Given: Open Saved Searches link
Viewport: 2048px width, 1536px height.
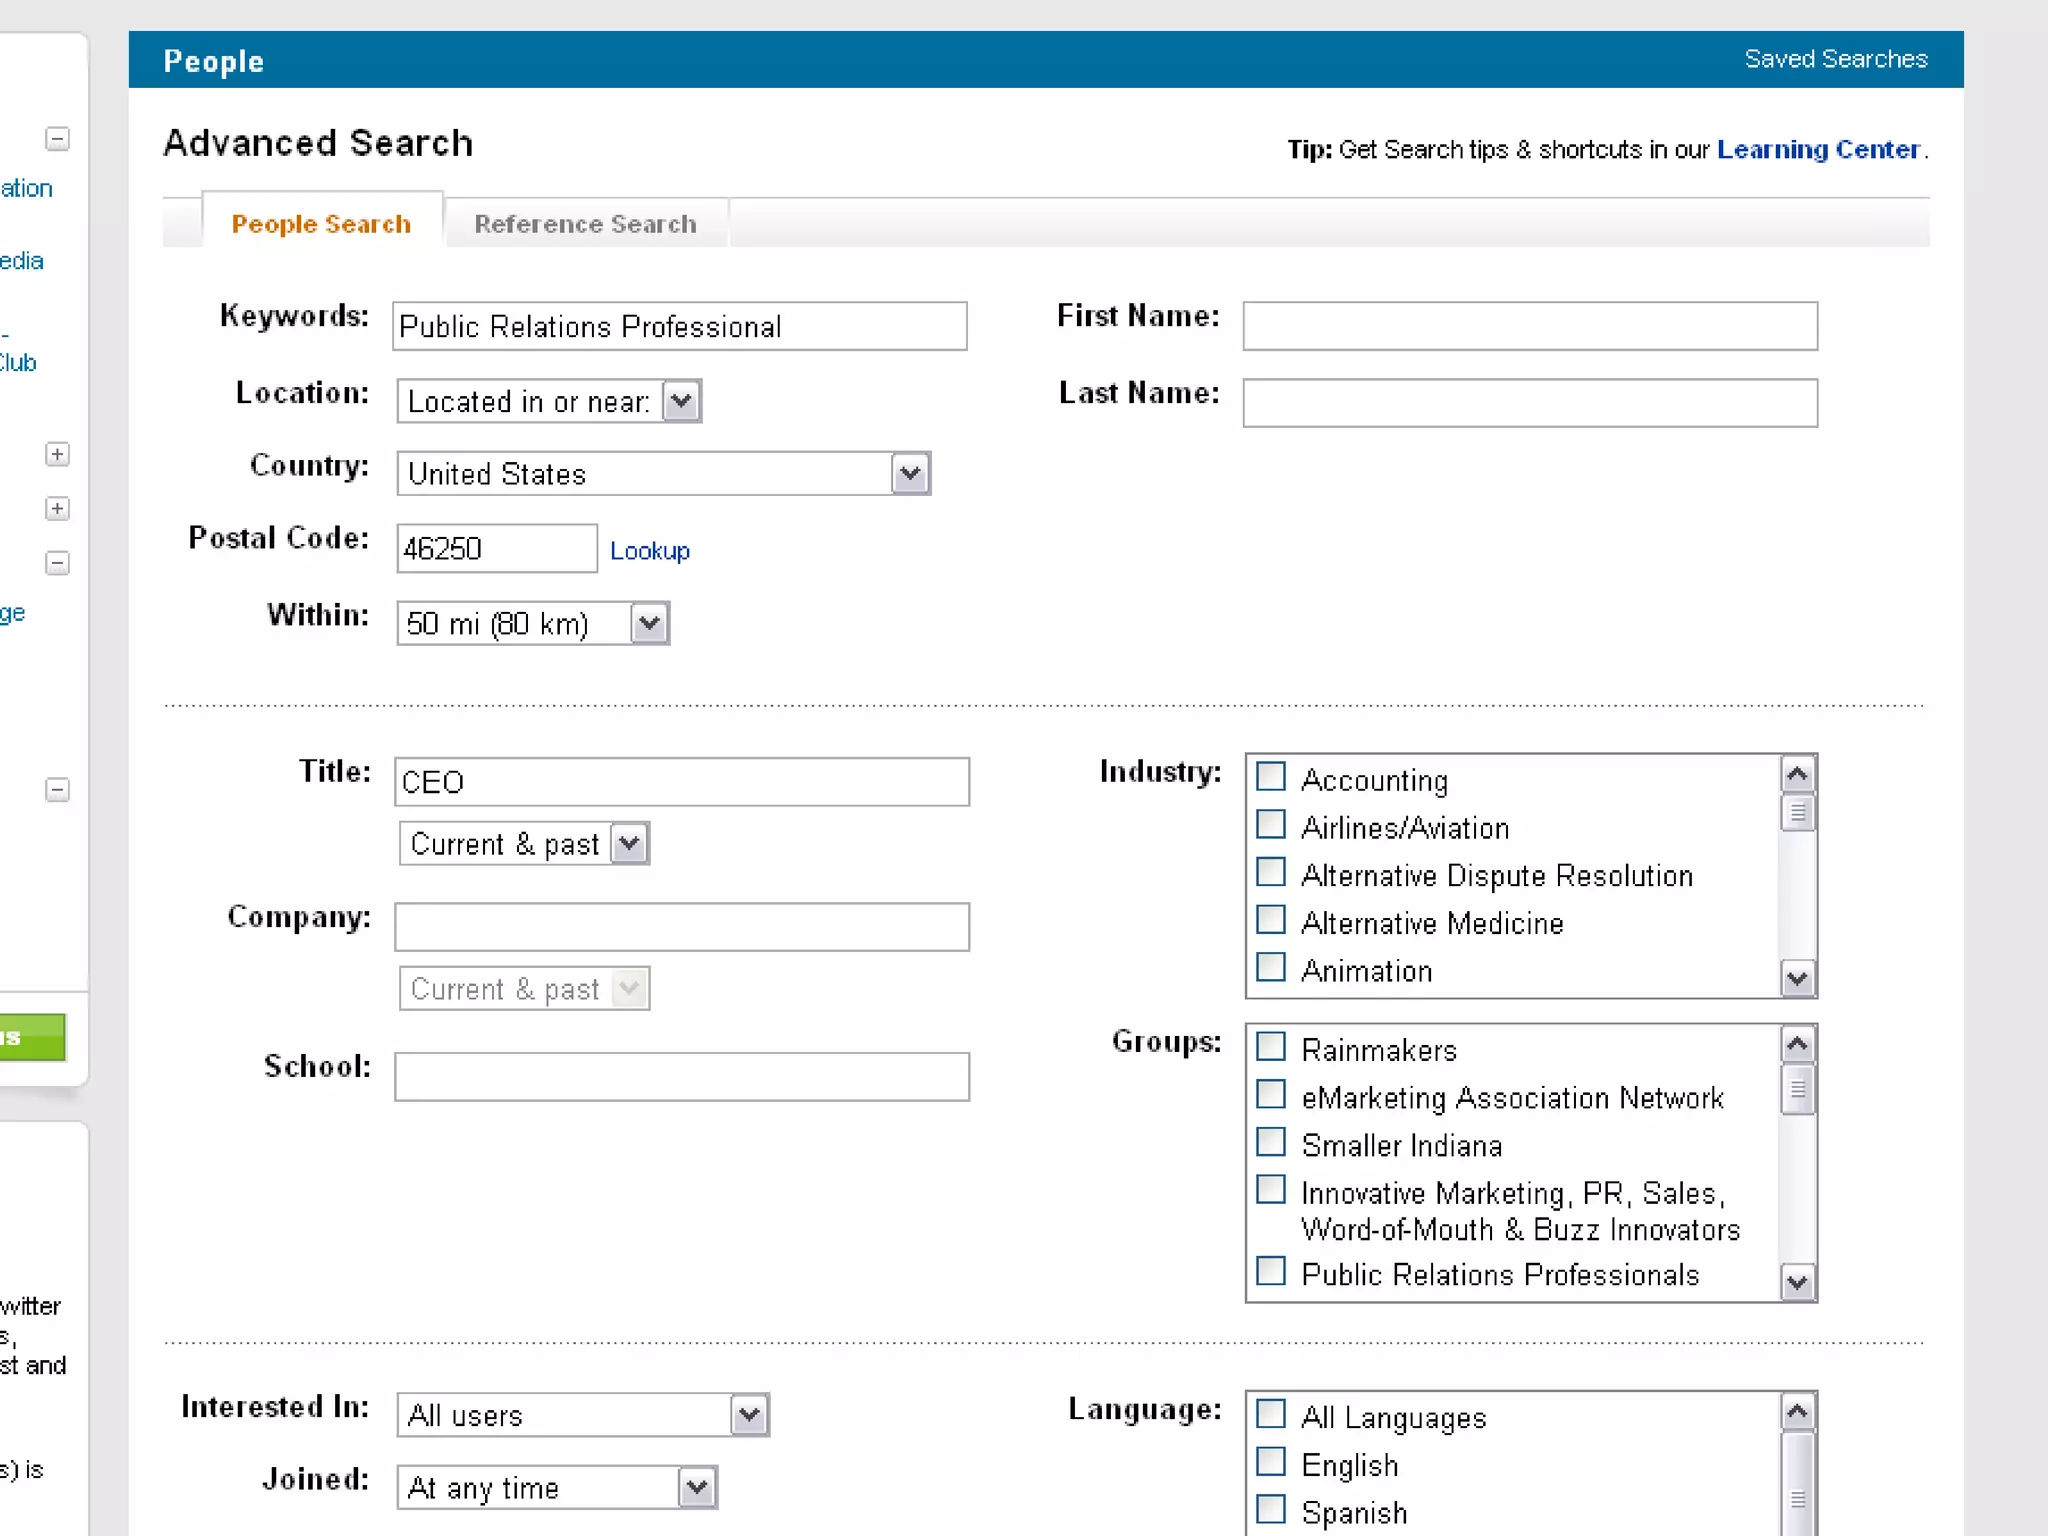Looking at the screenshot, I should [x=1835, y=59].
